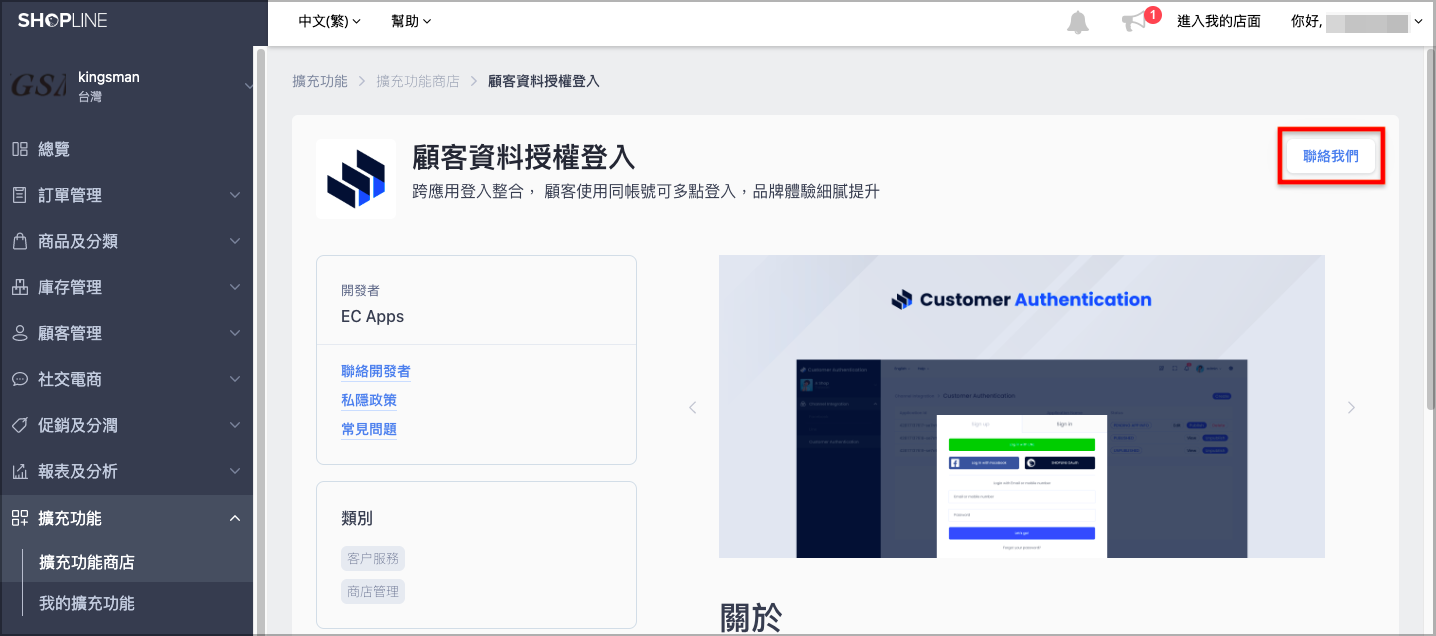Select 我的擴充功能 in the sidebar
The height and width of the screenshot is (636, 1436).
(x=87, y=603)
